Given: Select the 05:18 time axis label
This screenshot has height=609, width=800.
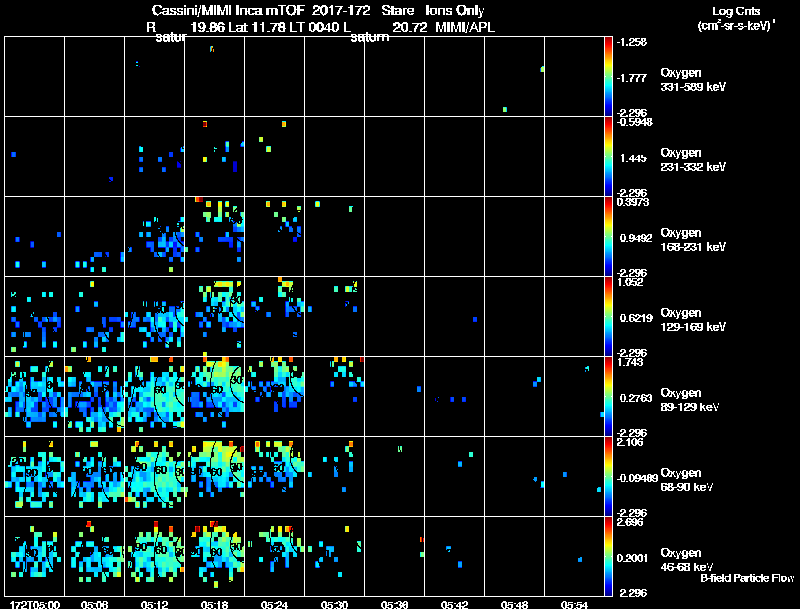Looking at the screenshot, I should coord(214,604).
